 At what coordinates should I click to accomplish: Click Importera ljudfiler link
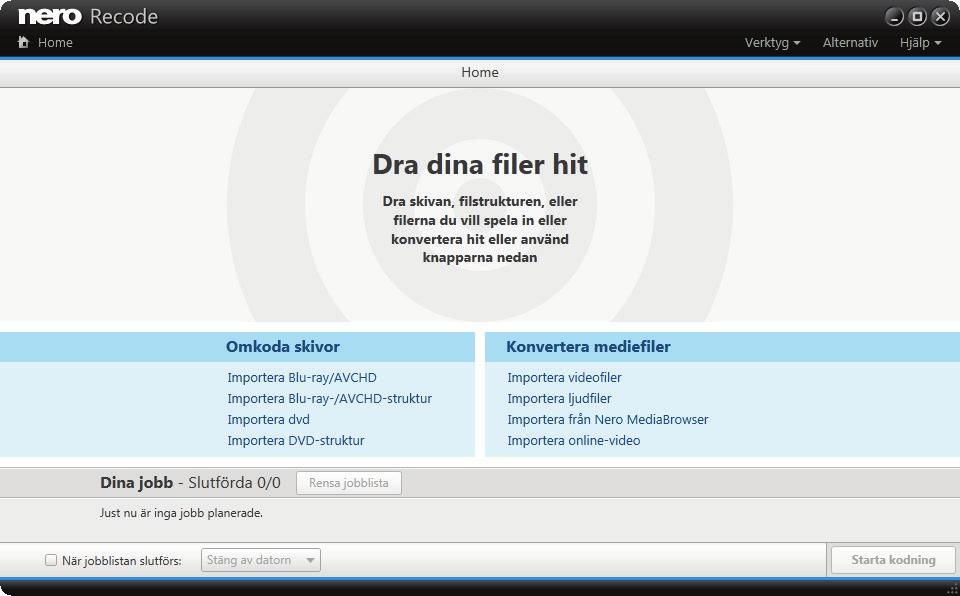click(x=559, y=398)
